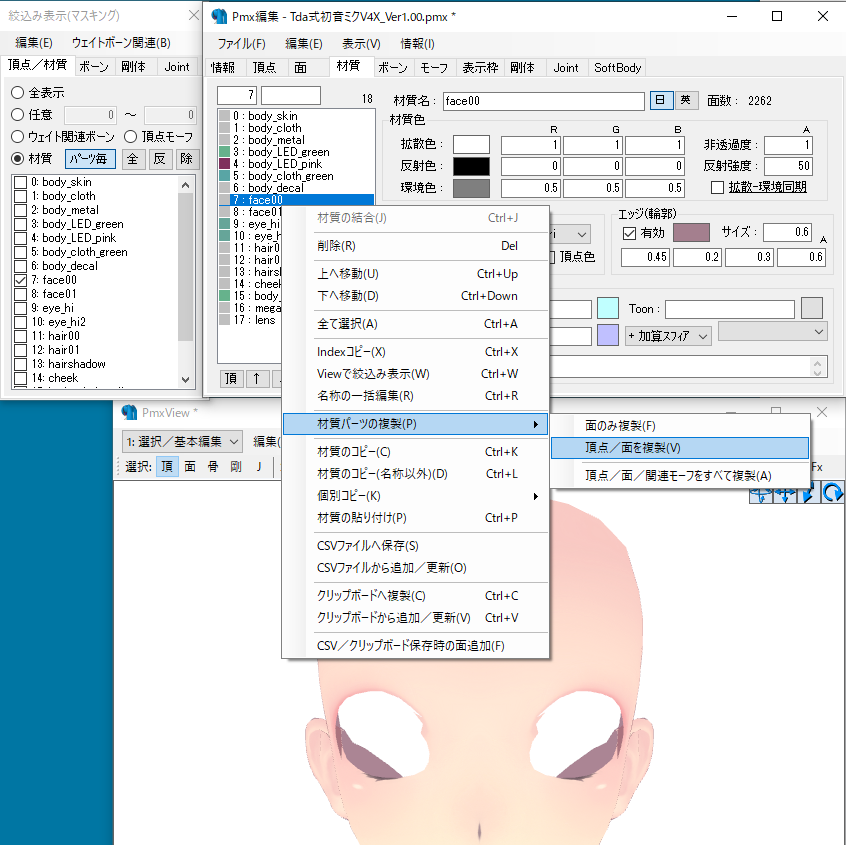Click the curved-arrow rotate icon in PmxView
This screenshot has height=845, width=846.
833,492
